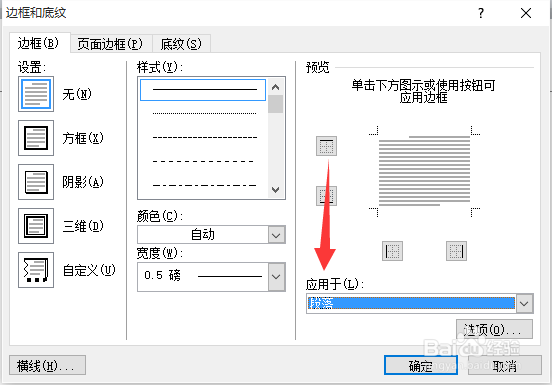
Task: Click the 无(N) label text
Action: (x=77, y=94)
